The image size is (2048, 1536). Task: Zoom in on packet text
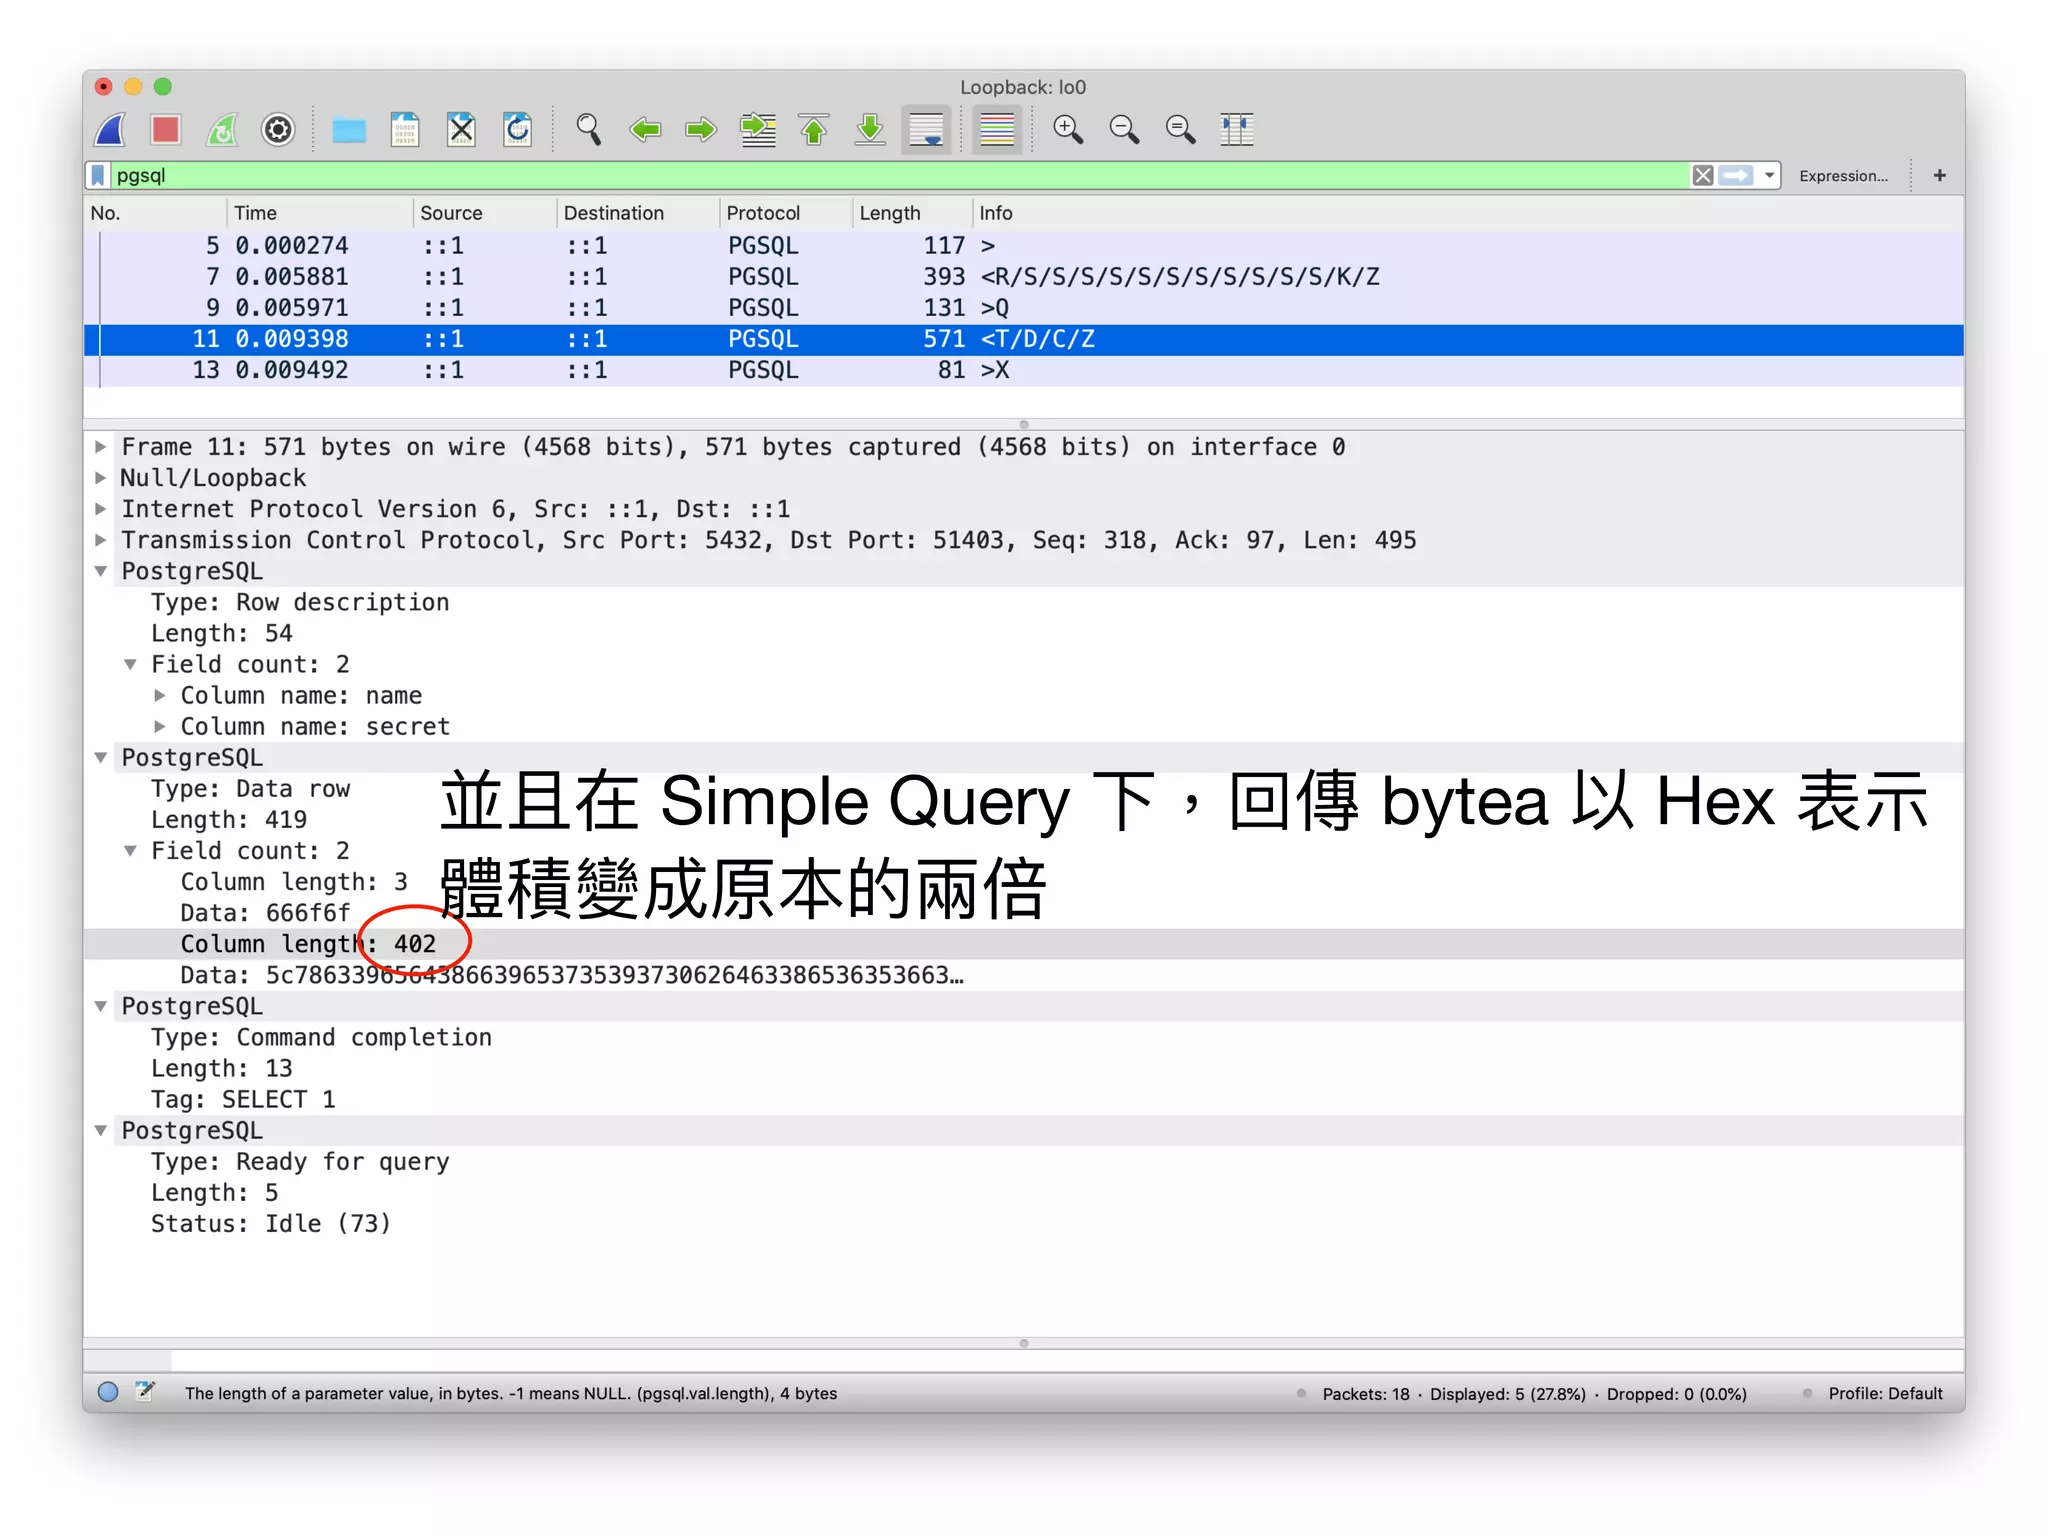click(x=1068, y=129)
